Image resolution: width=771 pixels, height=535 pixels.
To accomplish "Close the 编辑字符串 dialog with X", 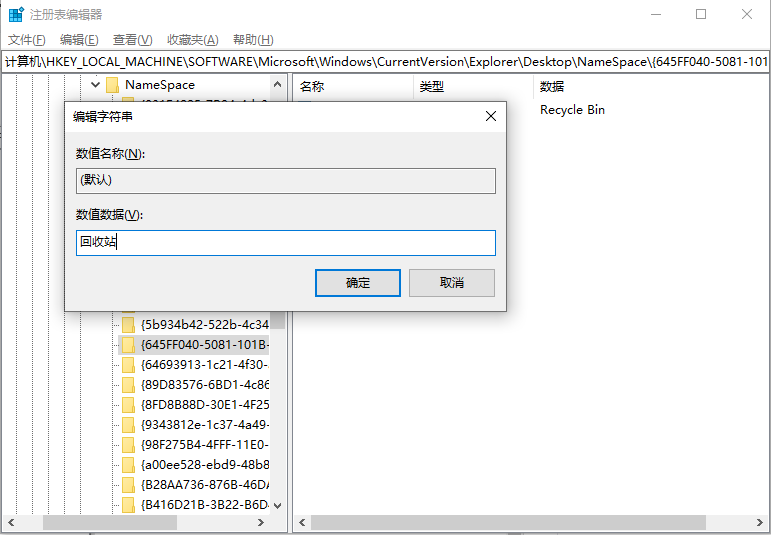I will click(490, 116).
